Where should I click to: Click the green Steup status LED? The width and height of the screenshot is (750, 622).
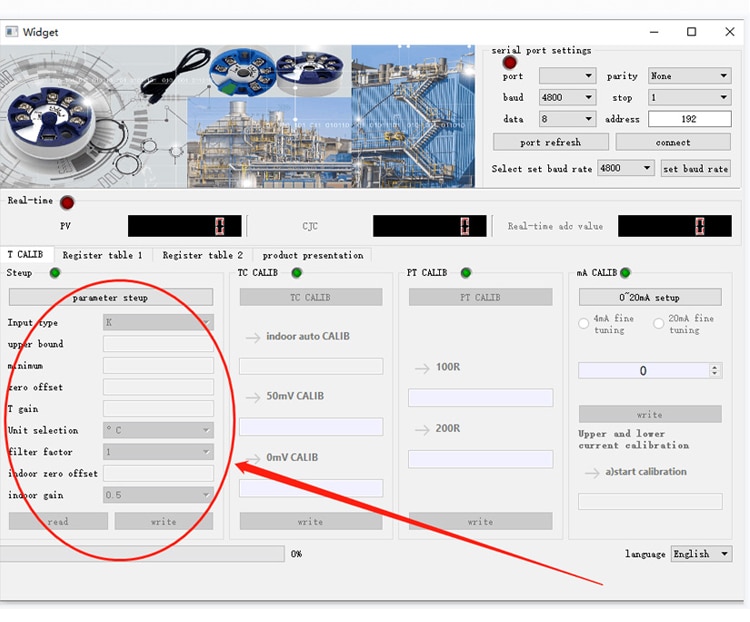coord(55,273)
